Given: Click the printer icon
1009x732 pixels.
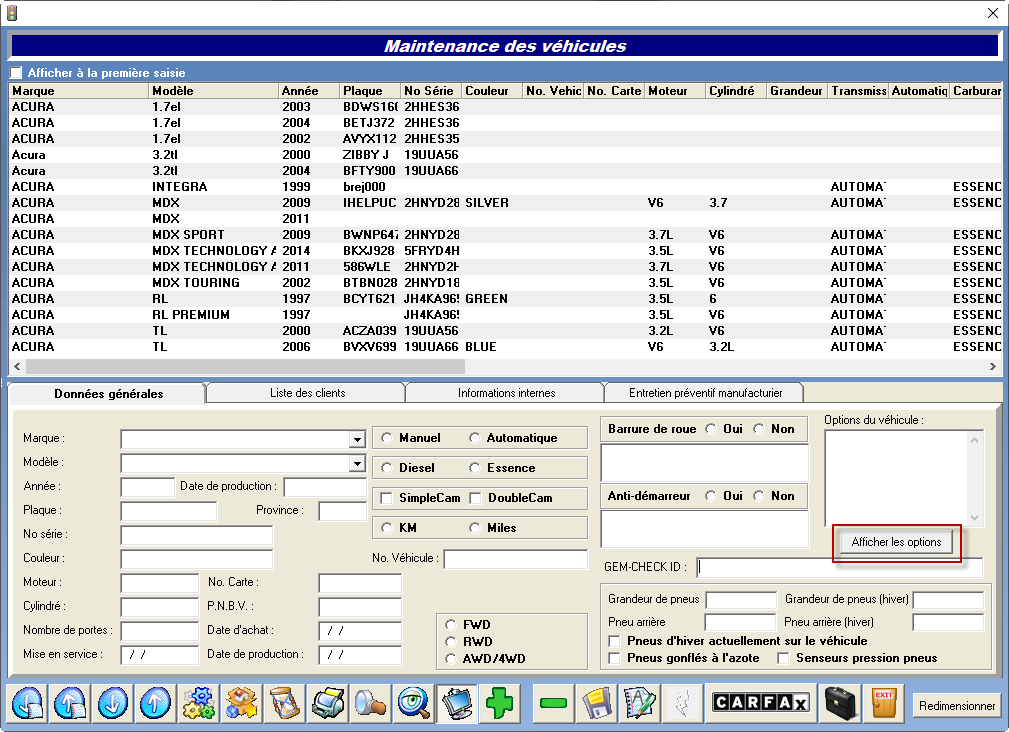Looking at the screenshot, I should pos(328,703).
